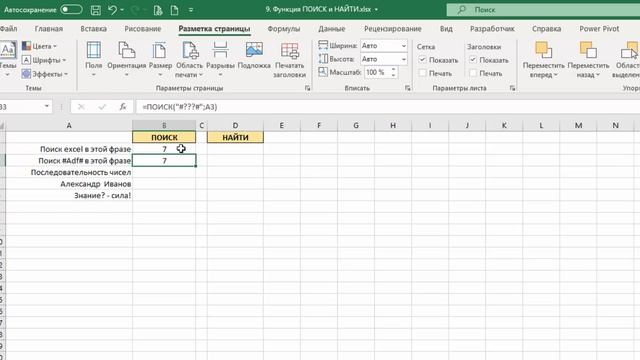Open the Вставка ribbon tab
The width and height of the screenshot is (640, 360).
(93, 29)
